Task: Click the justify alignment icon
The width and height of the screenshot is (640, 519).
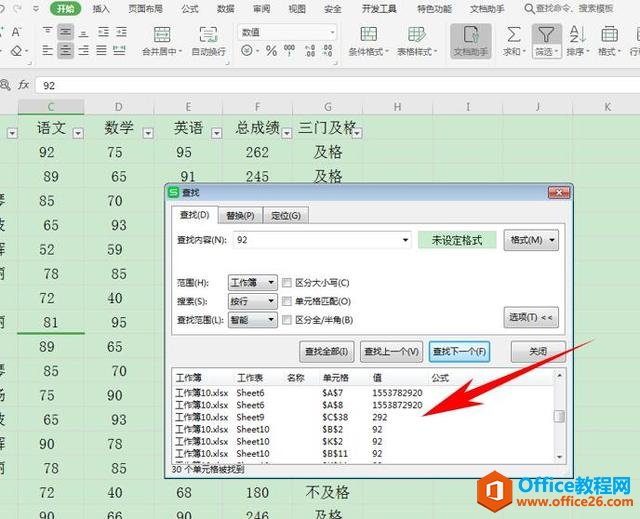Action: [x=101, y=51]
